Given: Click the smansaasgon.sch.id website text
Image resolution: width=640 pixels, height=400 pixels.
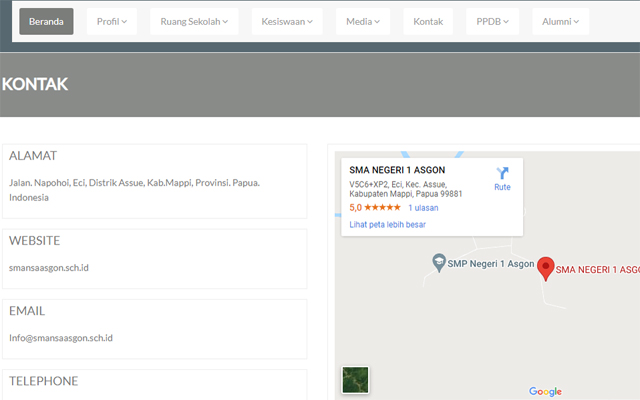Looking at the screenshot, I should pos(49,268).
